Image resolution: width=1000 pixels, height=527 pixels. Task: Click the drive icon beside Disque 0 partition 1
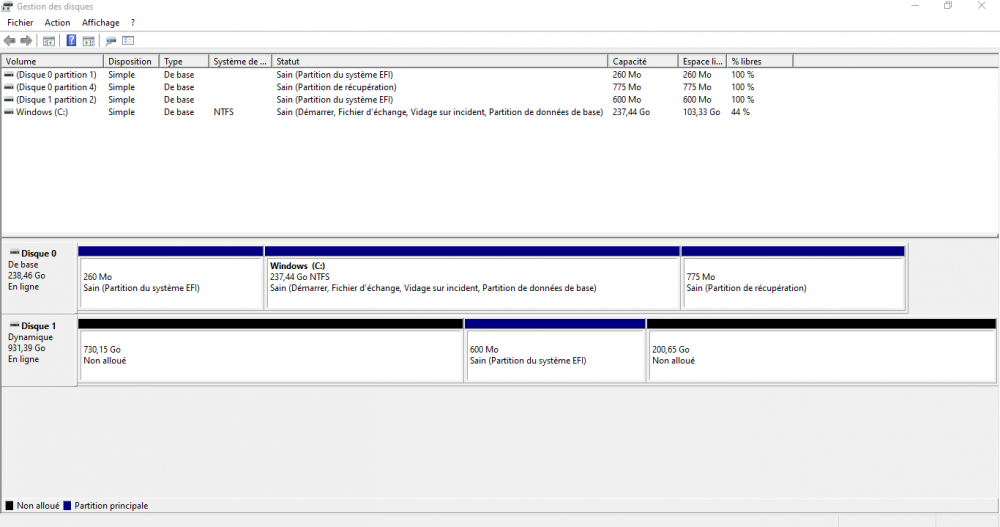tap(8, 75)
